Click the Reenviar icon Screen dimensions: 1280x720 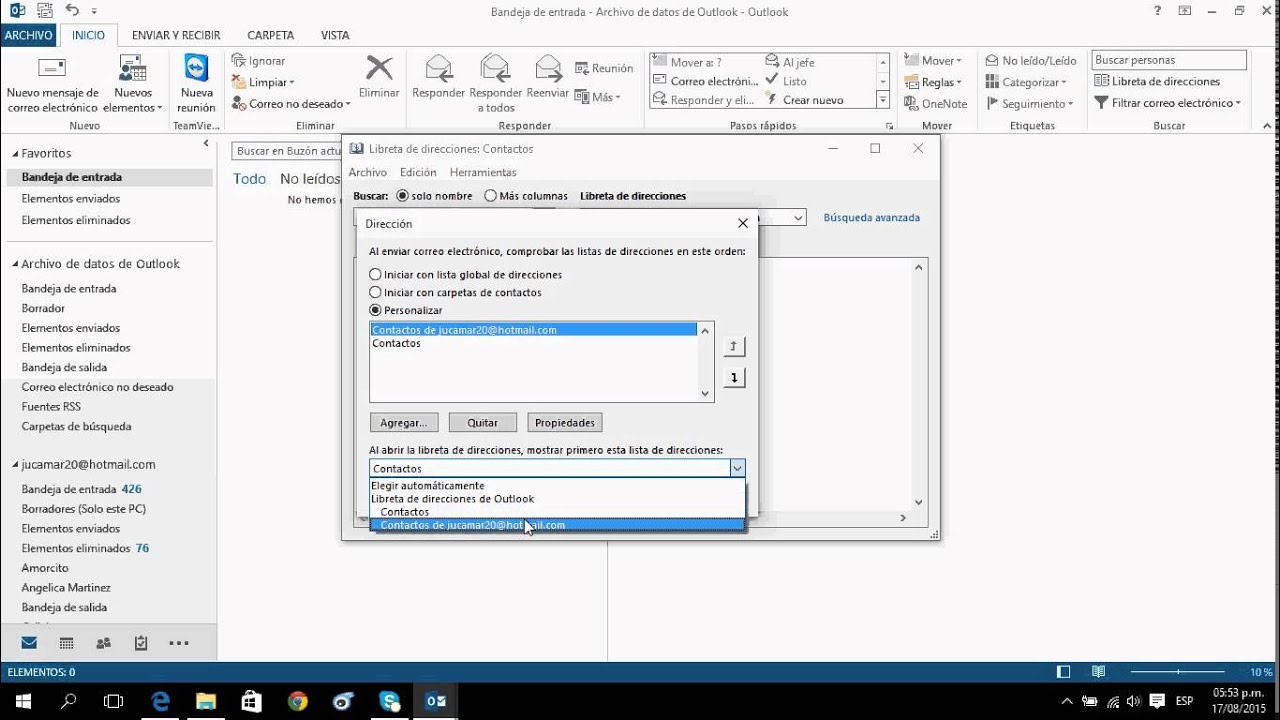(x=548, y=68)
